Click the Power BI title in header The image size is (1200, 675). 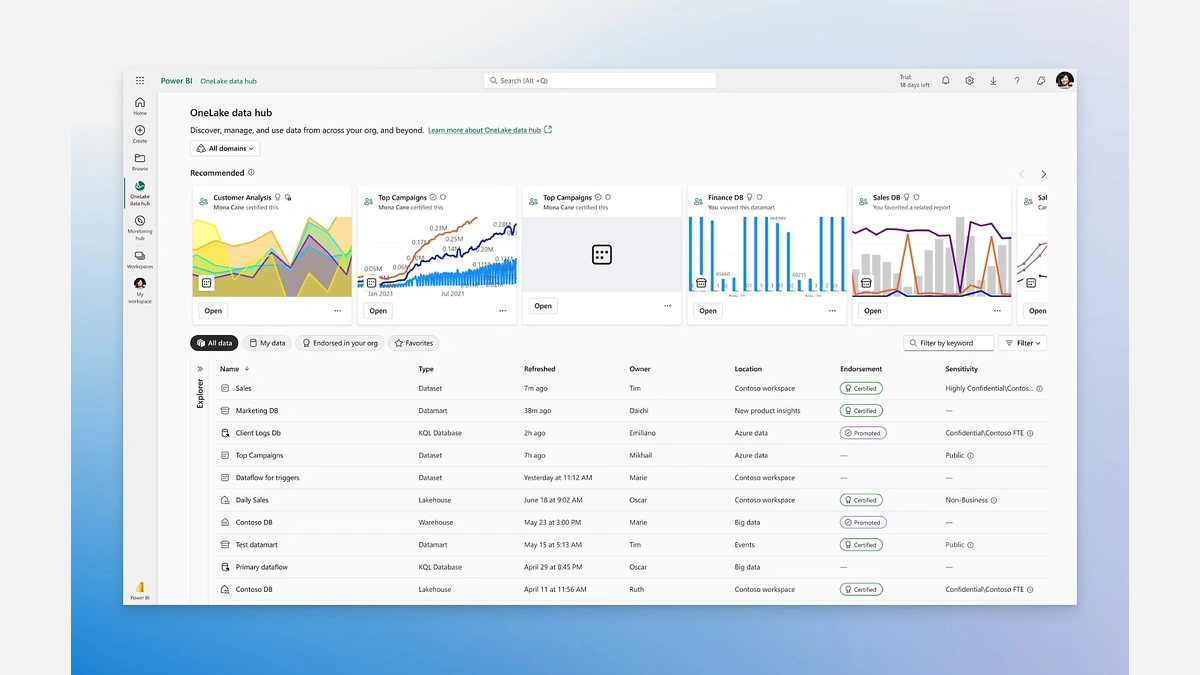point(176,81)
